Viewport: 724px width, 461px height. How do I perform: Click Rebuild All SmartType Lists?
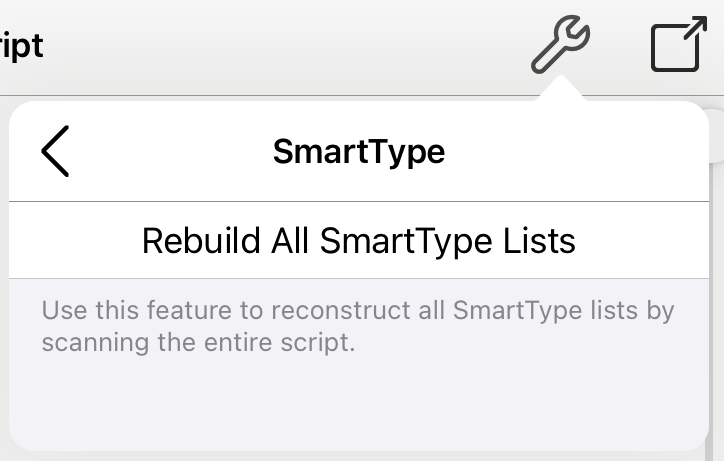(359, 241)
